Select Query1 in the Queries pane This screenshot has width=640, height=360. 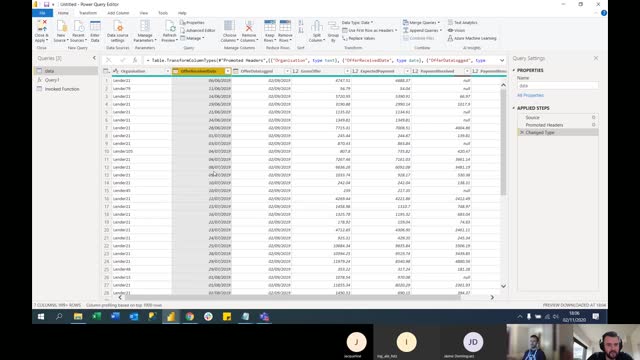[x=66, y=80]
